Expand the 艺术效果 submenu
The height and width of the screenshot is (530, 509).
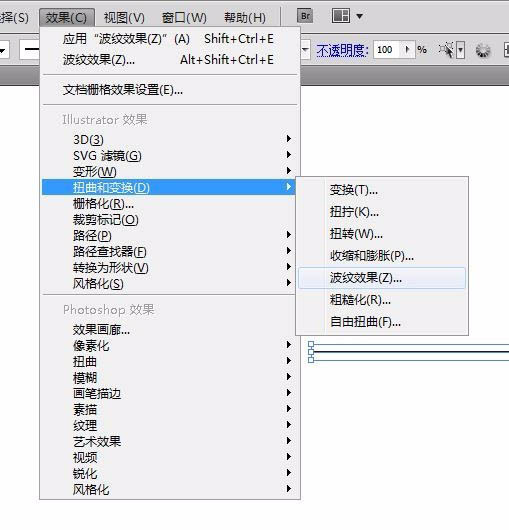pos(170,441)
